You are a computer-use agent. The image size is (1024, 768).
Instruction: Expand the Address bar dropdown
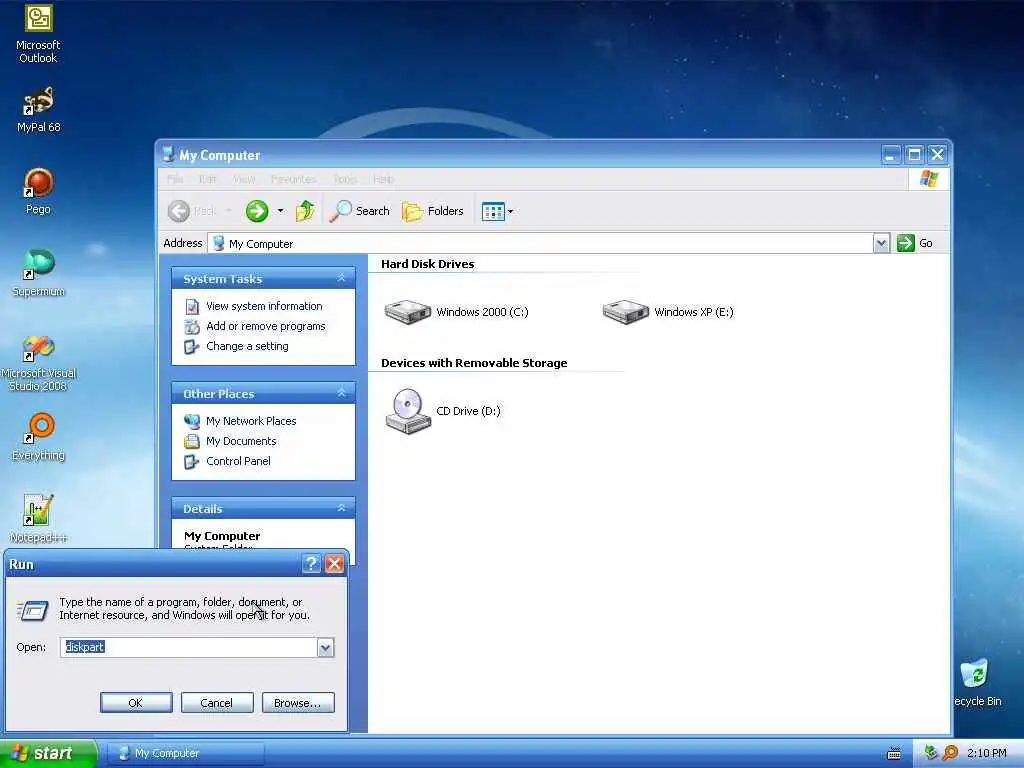point(881,244)
